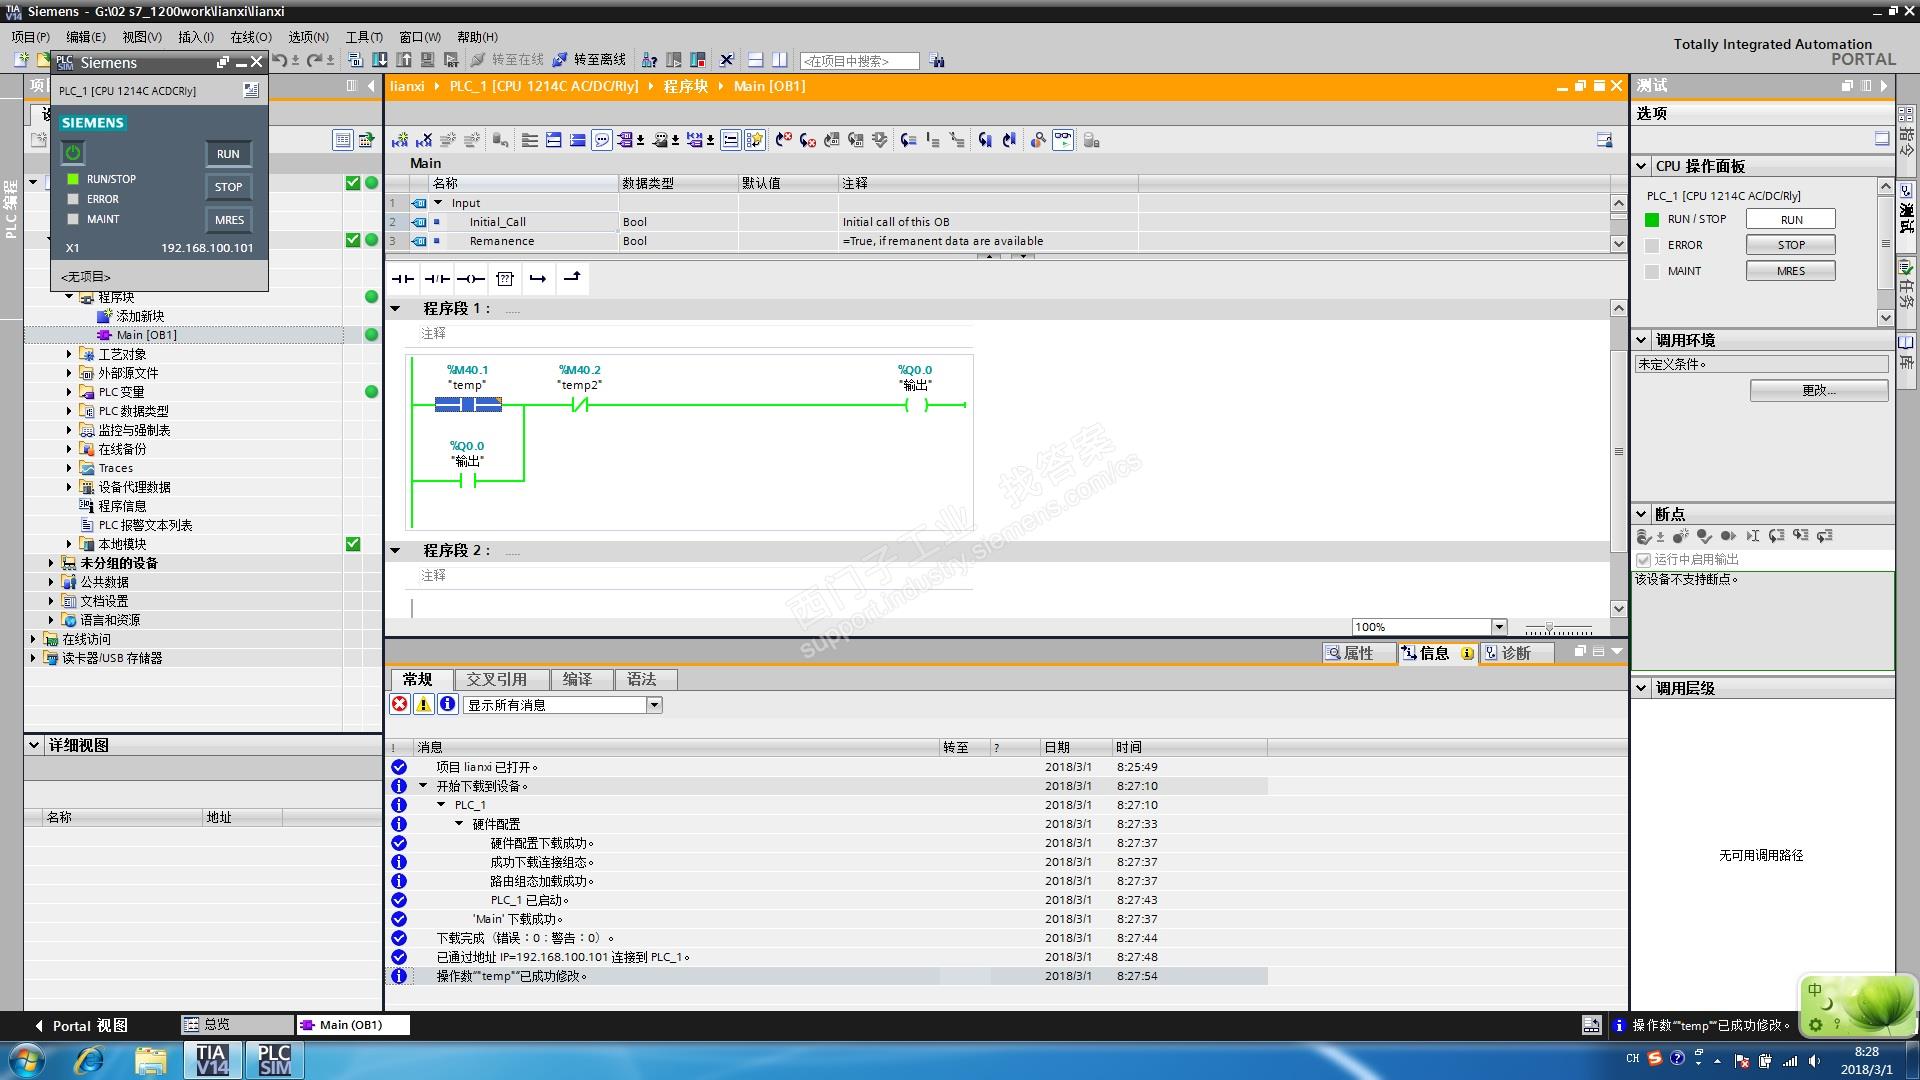Click the error filter icon in messages
Image resolution: width=1920 pixels, height=1080 pixels.
point(400,705)
